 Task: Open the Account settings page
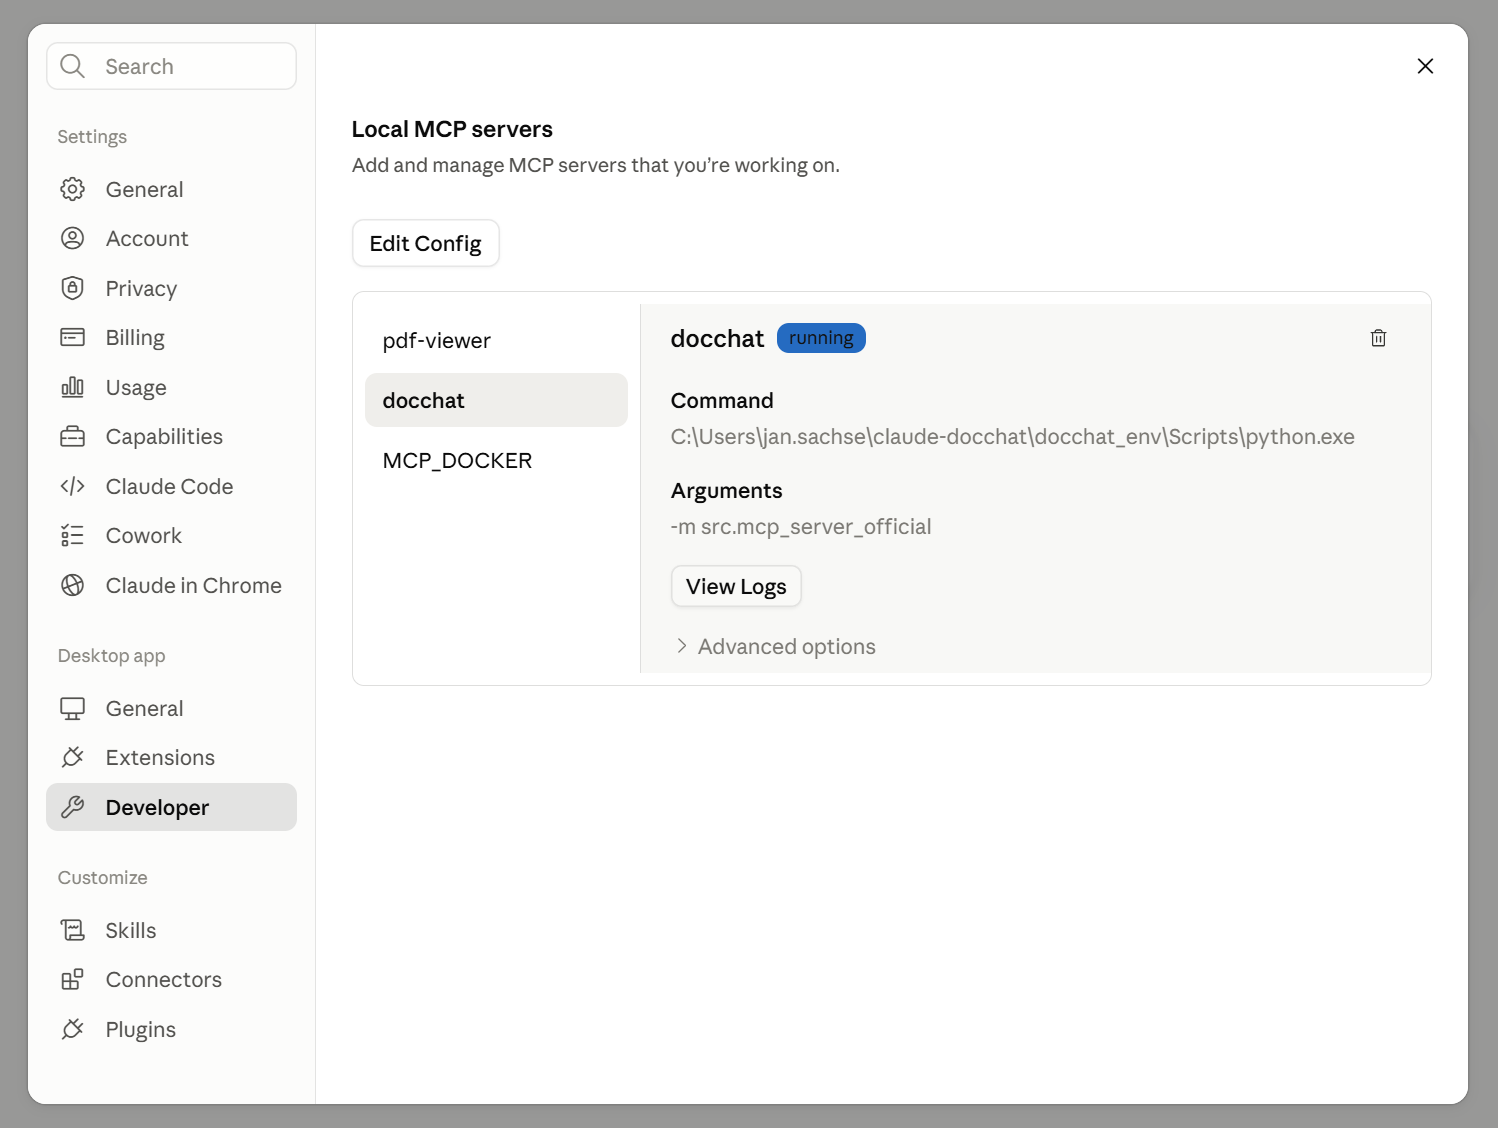coord(147,238)
